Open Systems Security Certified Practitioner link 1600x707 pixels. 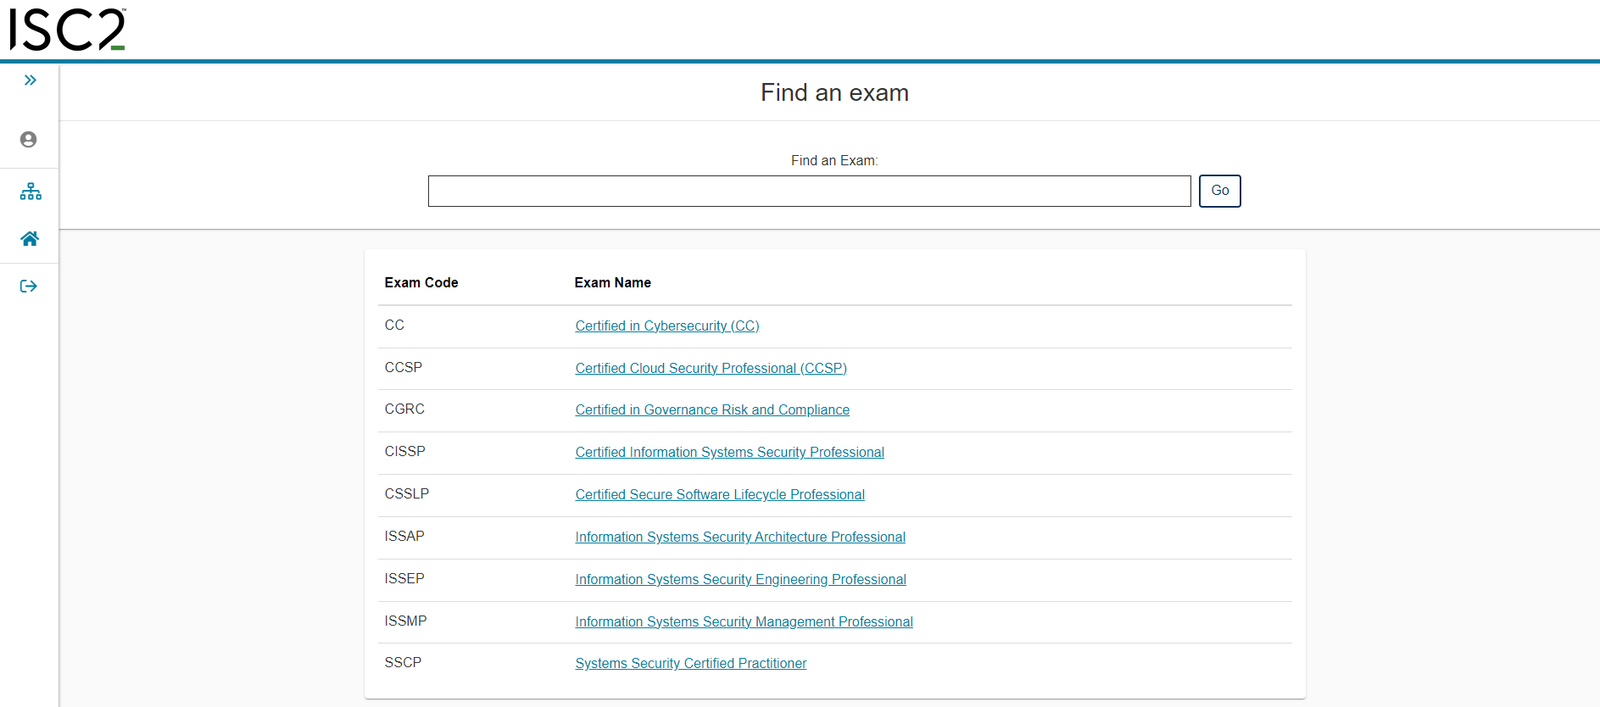(x=691, y=663)
